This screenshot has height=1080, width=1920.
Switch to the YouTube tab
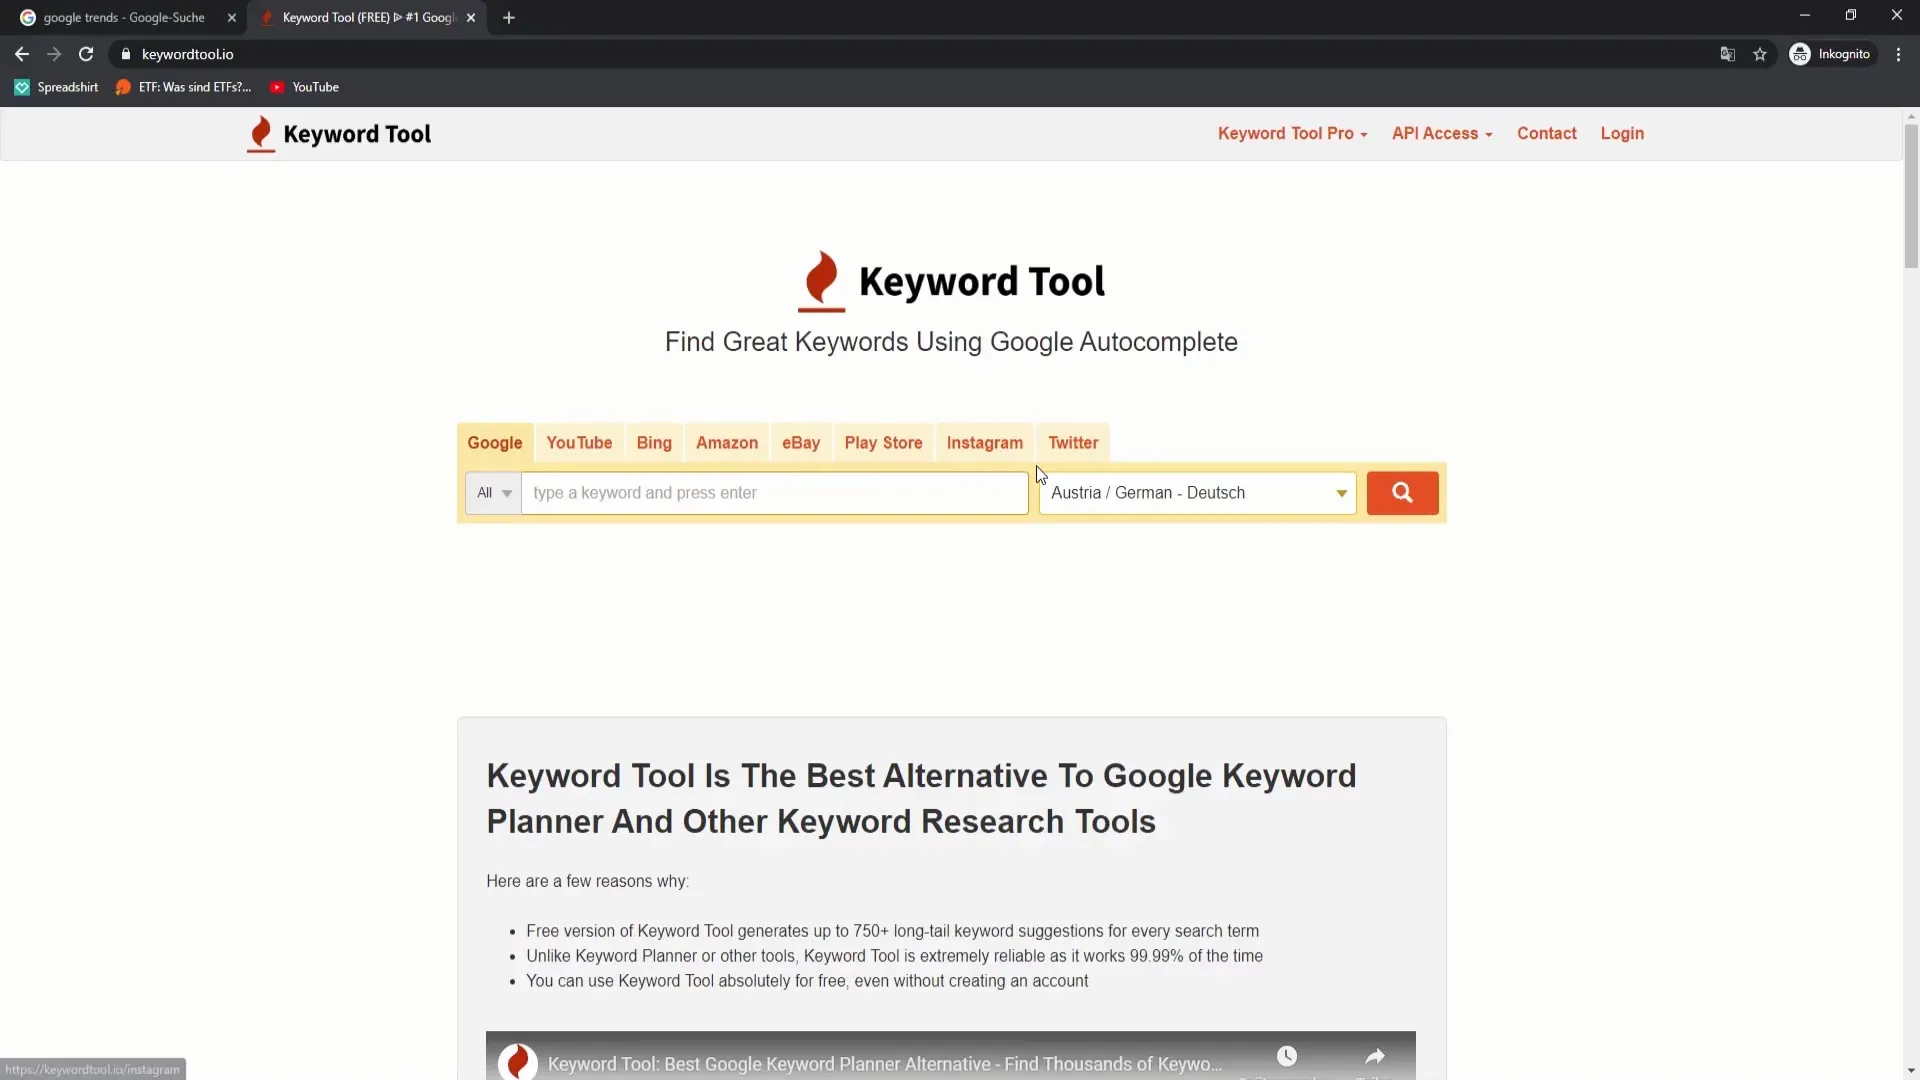pos(579,443)
